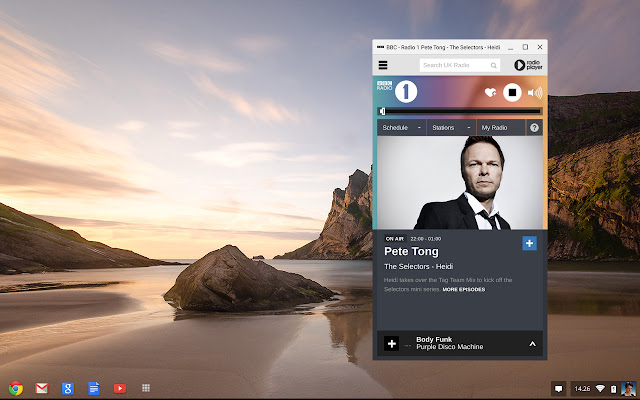Add Body Funk track with plus button
640x400 pixels.
click(x=391, y=344)
